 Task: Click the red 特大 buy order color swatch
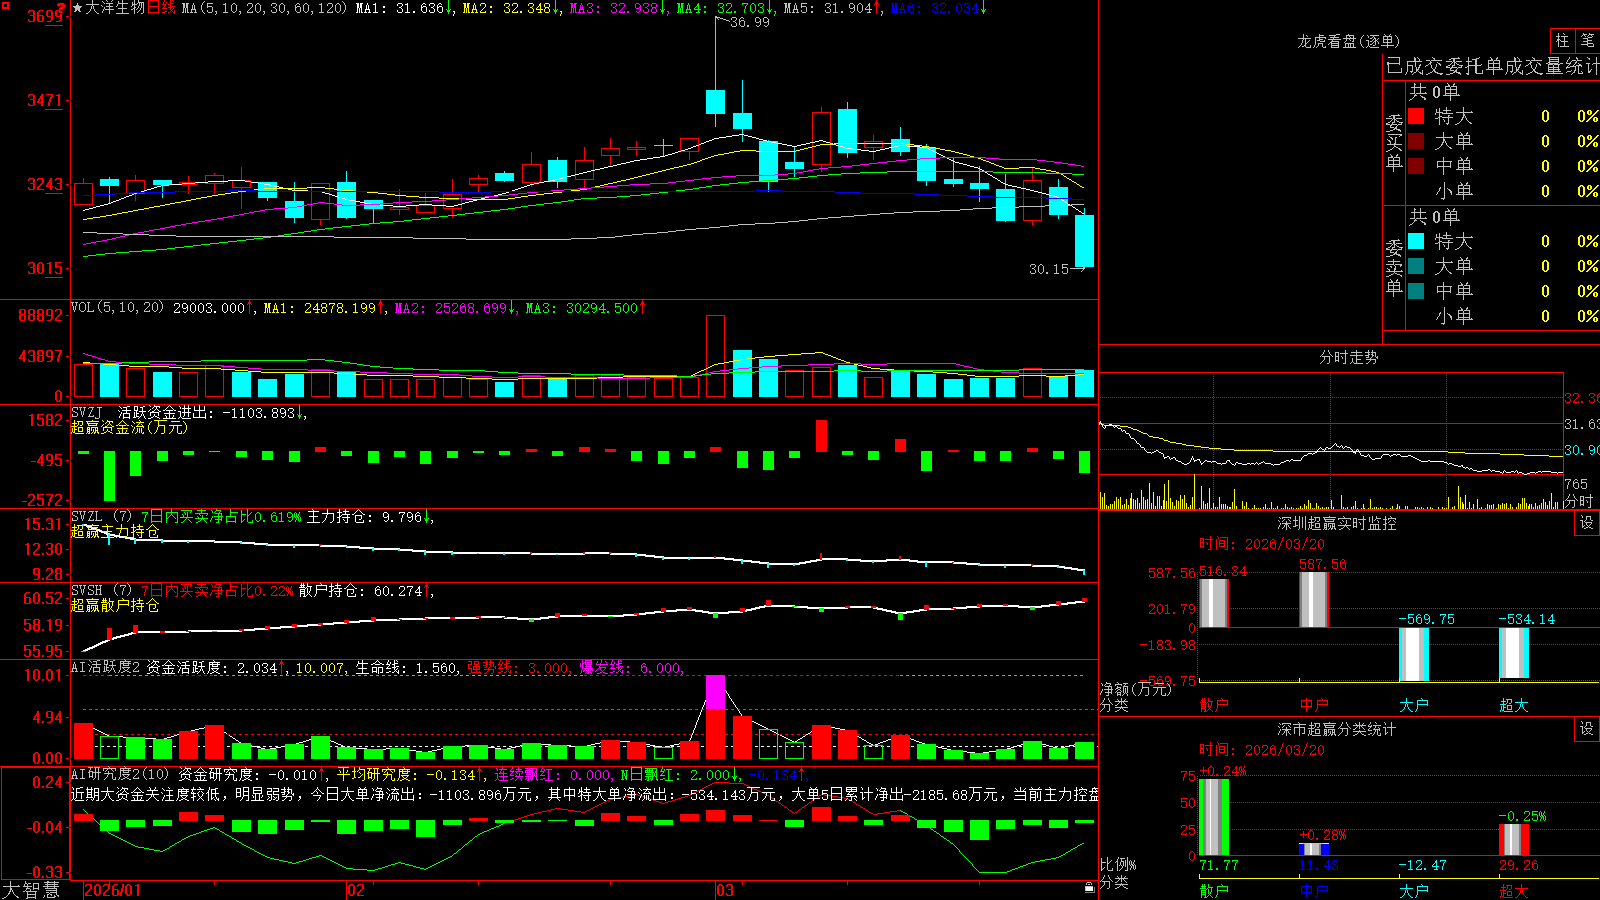pyautogui.click(x=1416, y=116)
